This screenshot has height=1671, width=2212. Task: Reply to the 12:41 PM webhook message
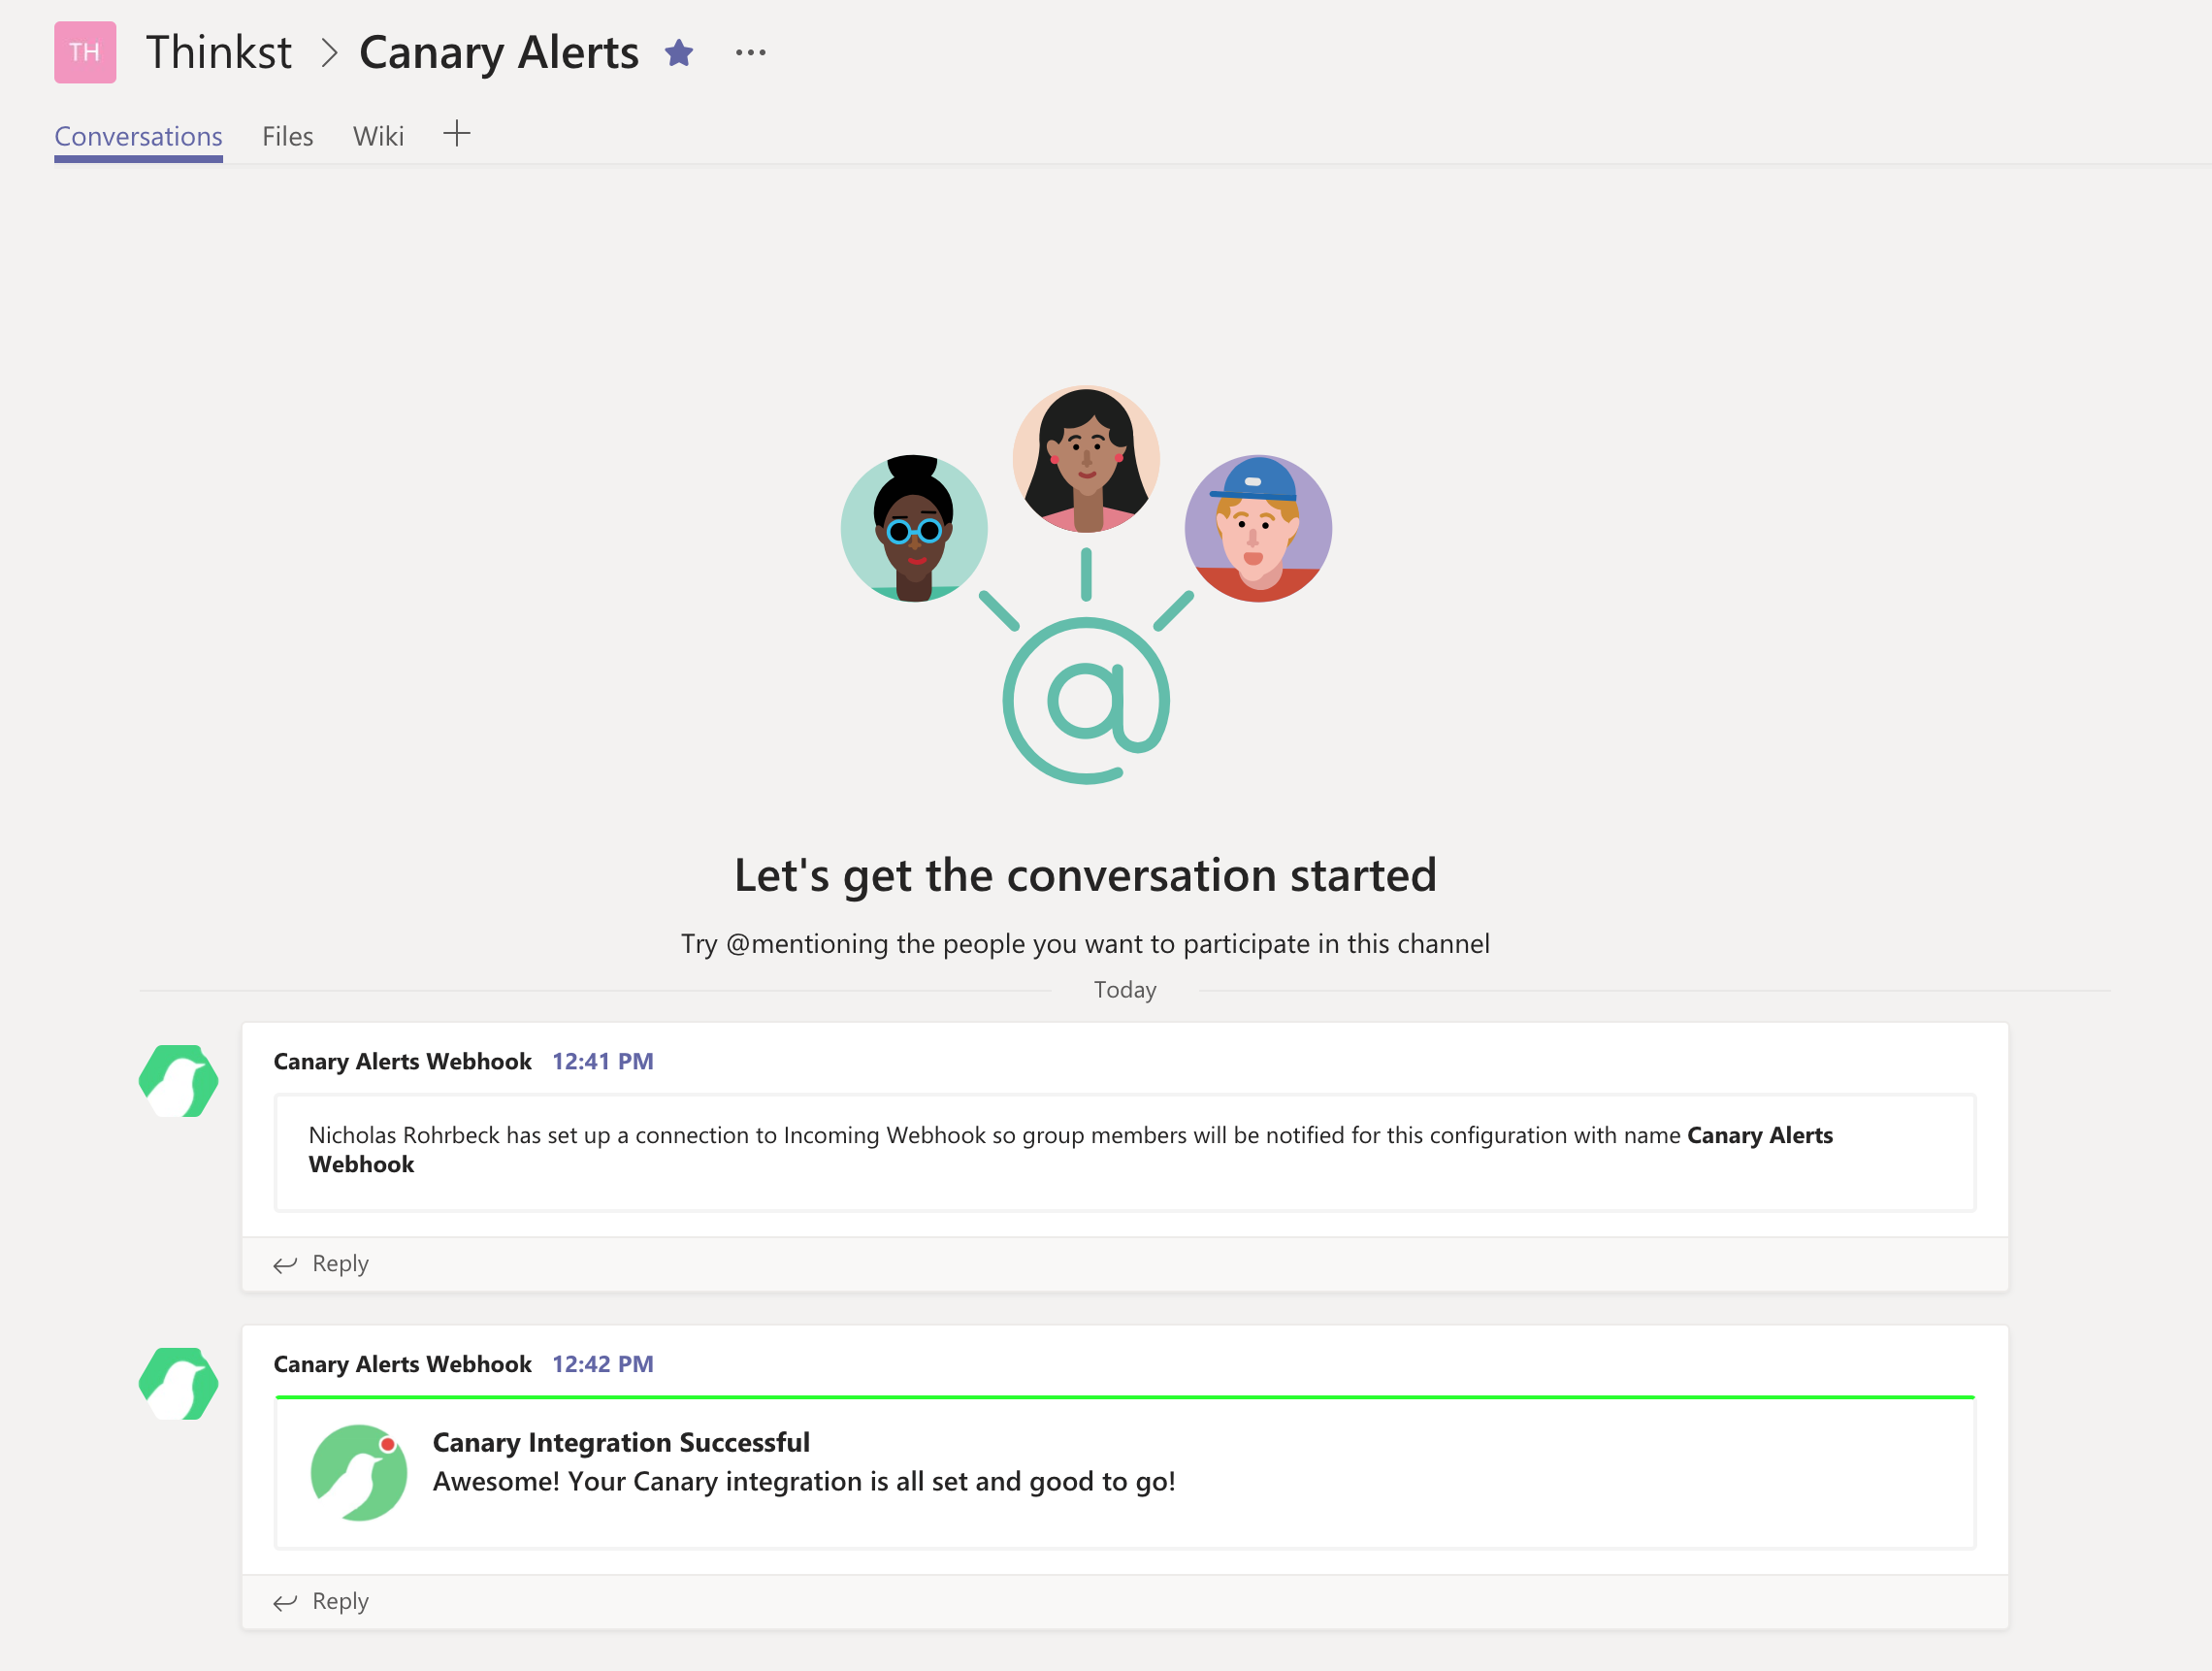click(x=340, y=1263)
